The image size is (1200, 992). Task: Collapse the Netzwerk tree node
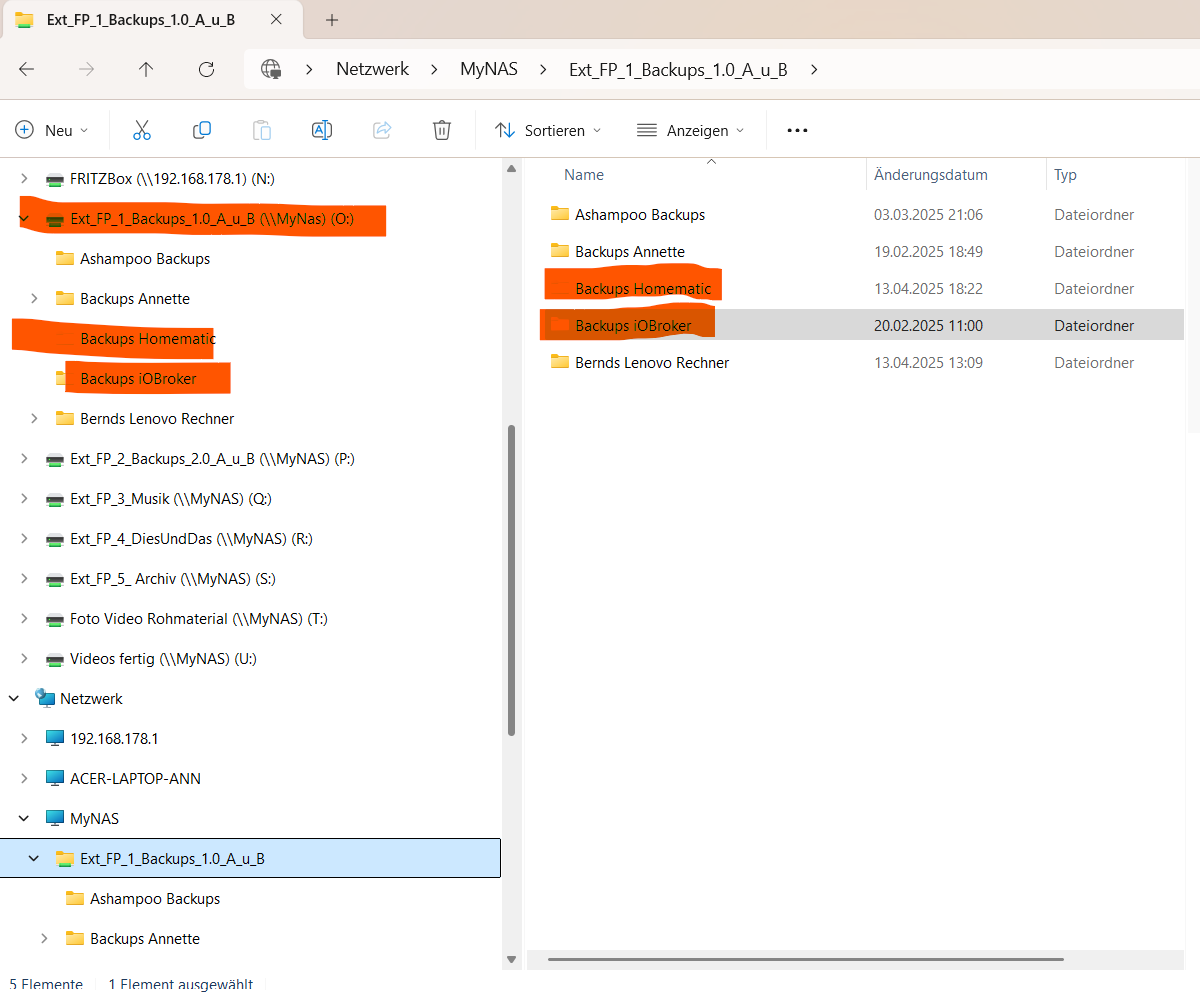click(15, 699)
